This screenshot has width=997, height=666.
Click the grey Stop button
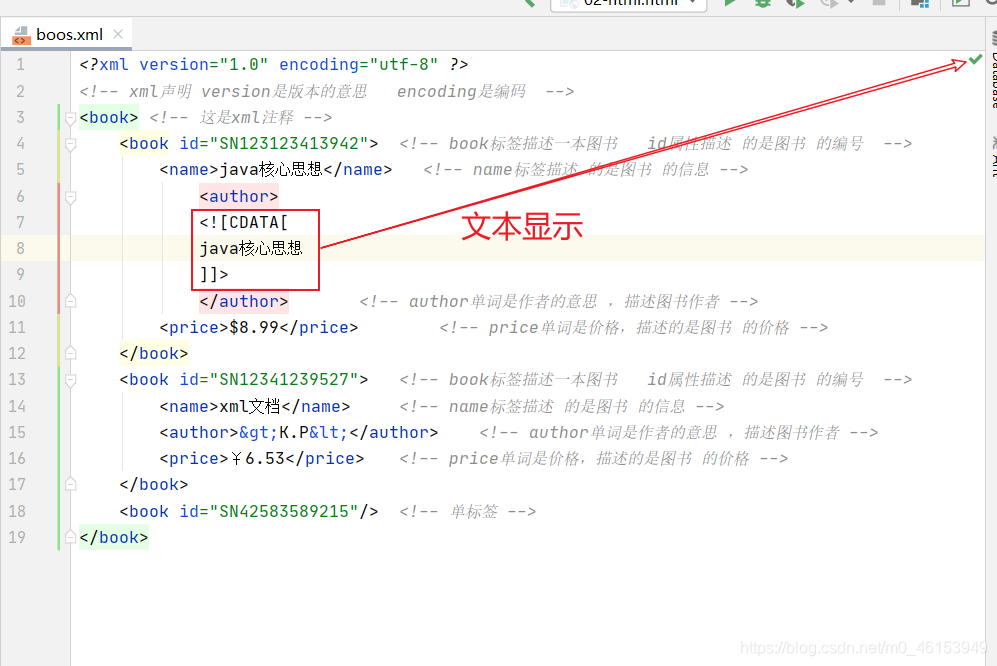pos(878,3)
